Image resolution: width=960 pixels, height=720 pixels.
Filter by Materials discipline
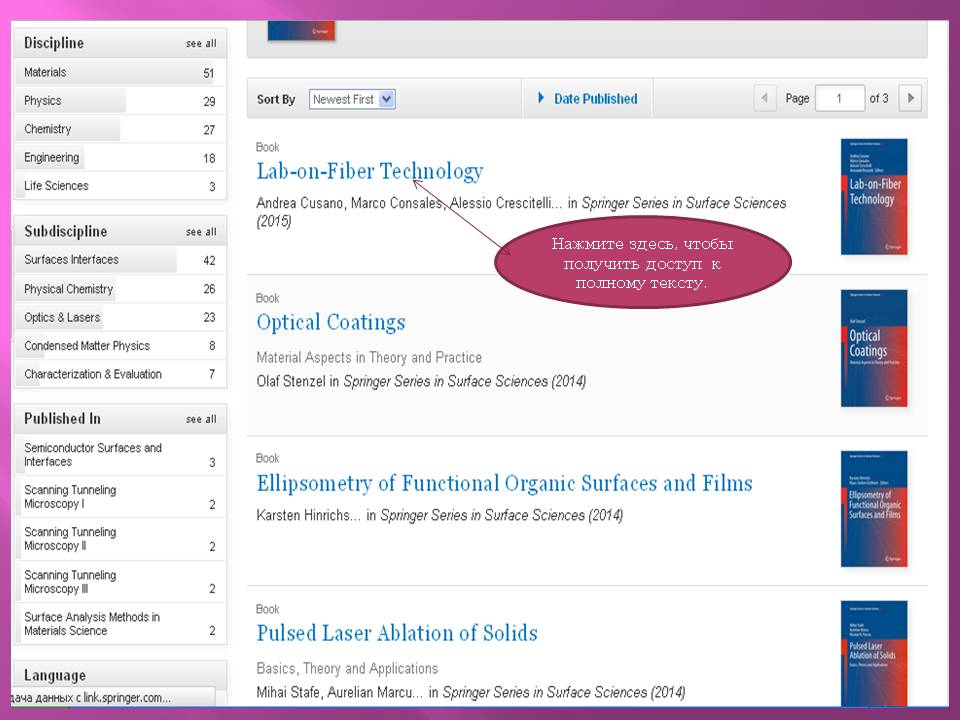(x=45, y=73)
